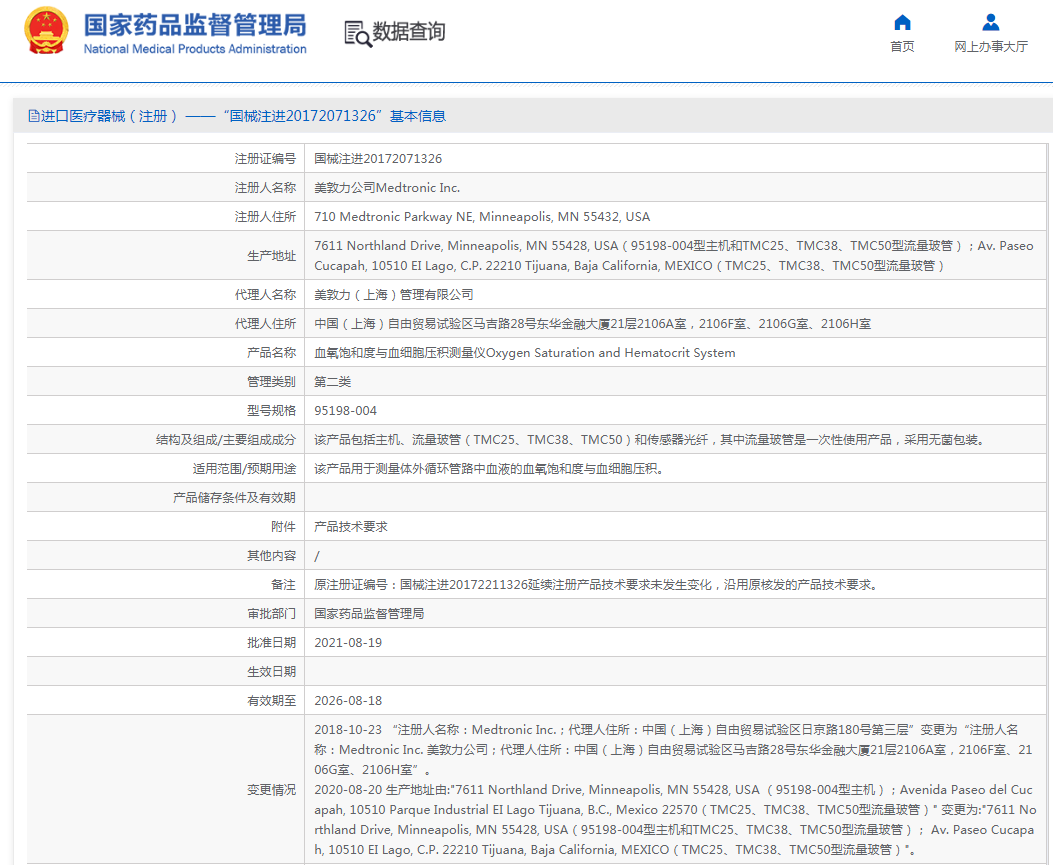Image resolution: width=1053 pixels, height=865 pixels.
Task: Select the 美敦力公司Medtronic Inc. registrant name
Action: [387, 188]
